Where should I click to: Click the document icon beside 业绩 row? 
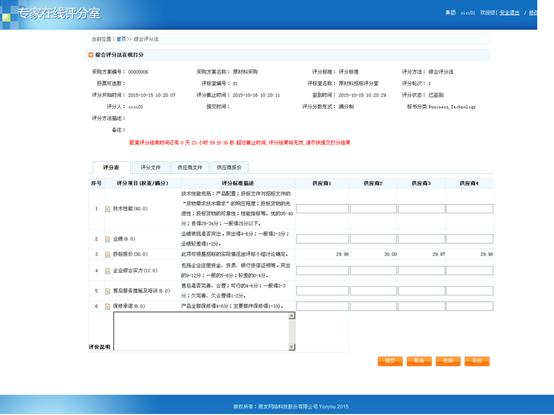pos(107,239)
